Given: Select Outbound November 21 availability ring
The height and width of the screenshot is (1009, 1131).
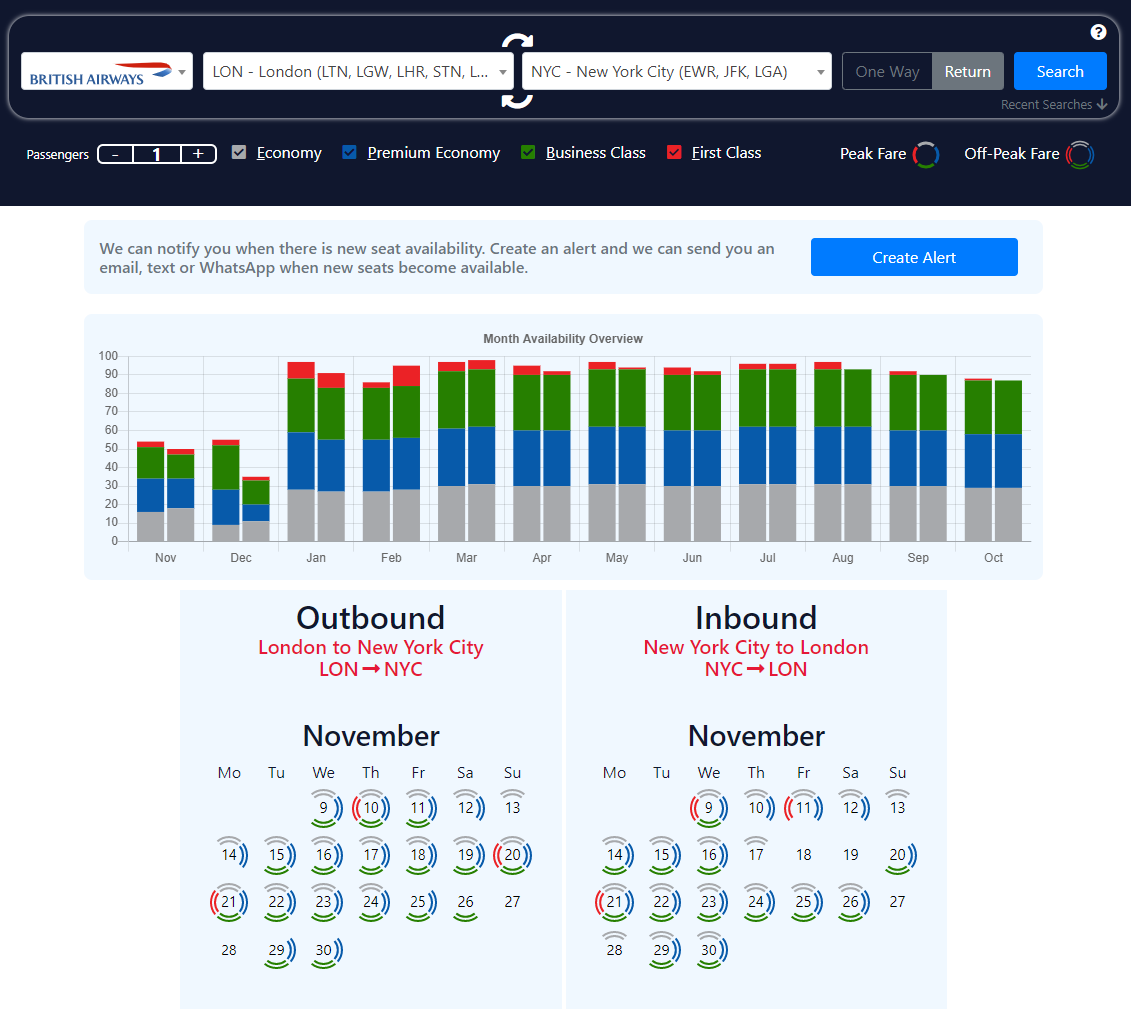Looking at the screenshot, I should [229, 902].
